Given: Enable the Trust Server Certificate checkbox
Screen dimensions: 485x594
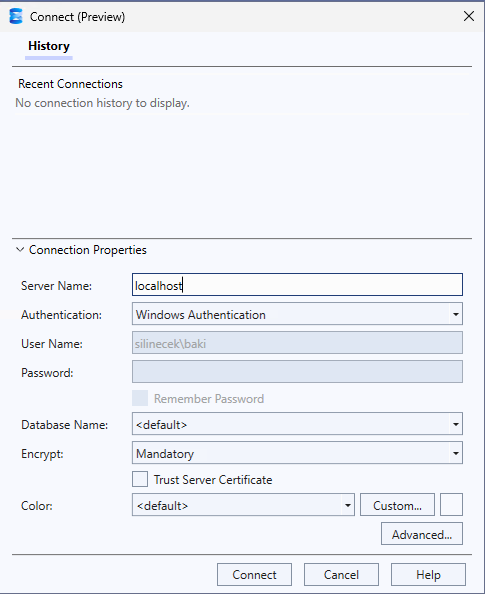Looking at the screenshot, I should pyautogui.click(x=140, y=479).
